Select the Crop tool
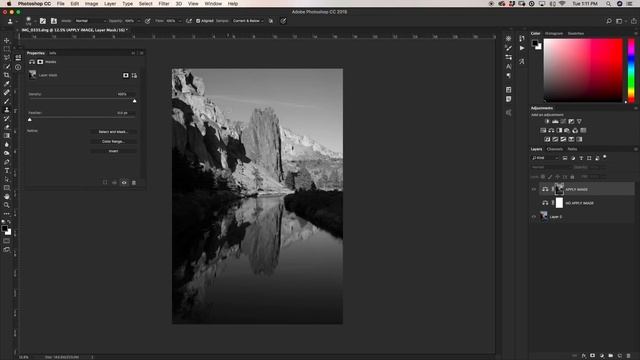640x360 pixels. click(7, 75)
